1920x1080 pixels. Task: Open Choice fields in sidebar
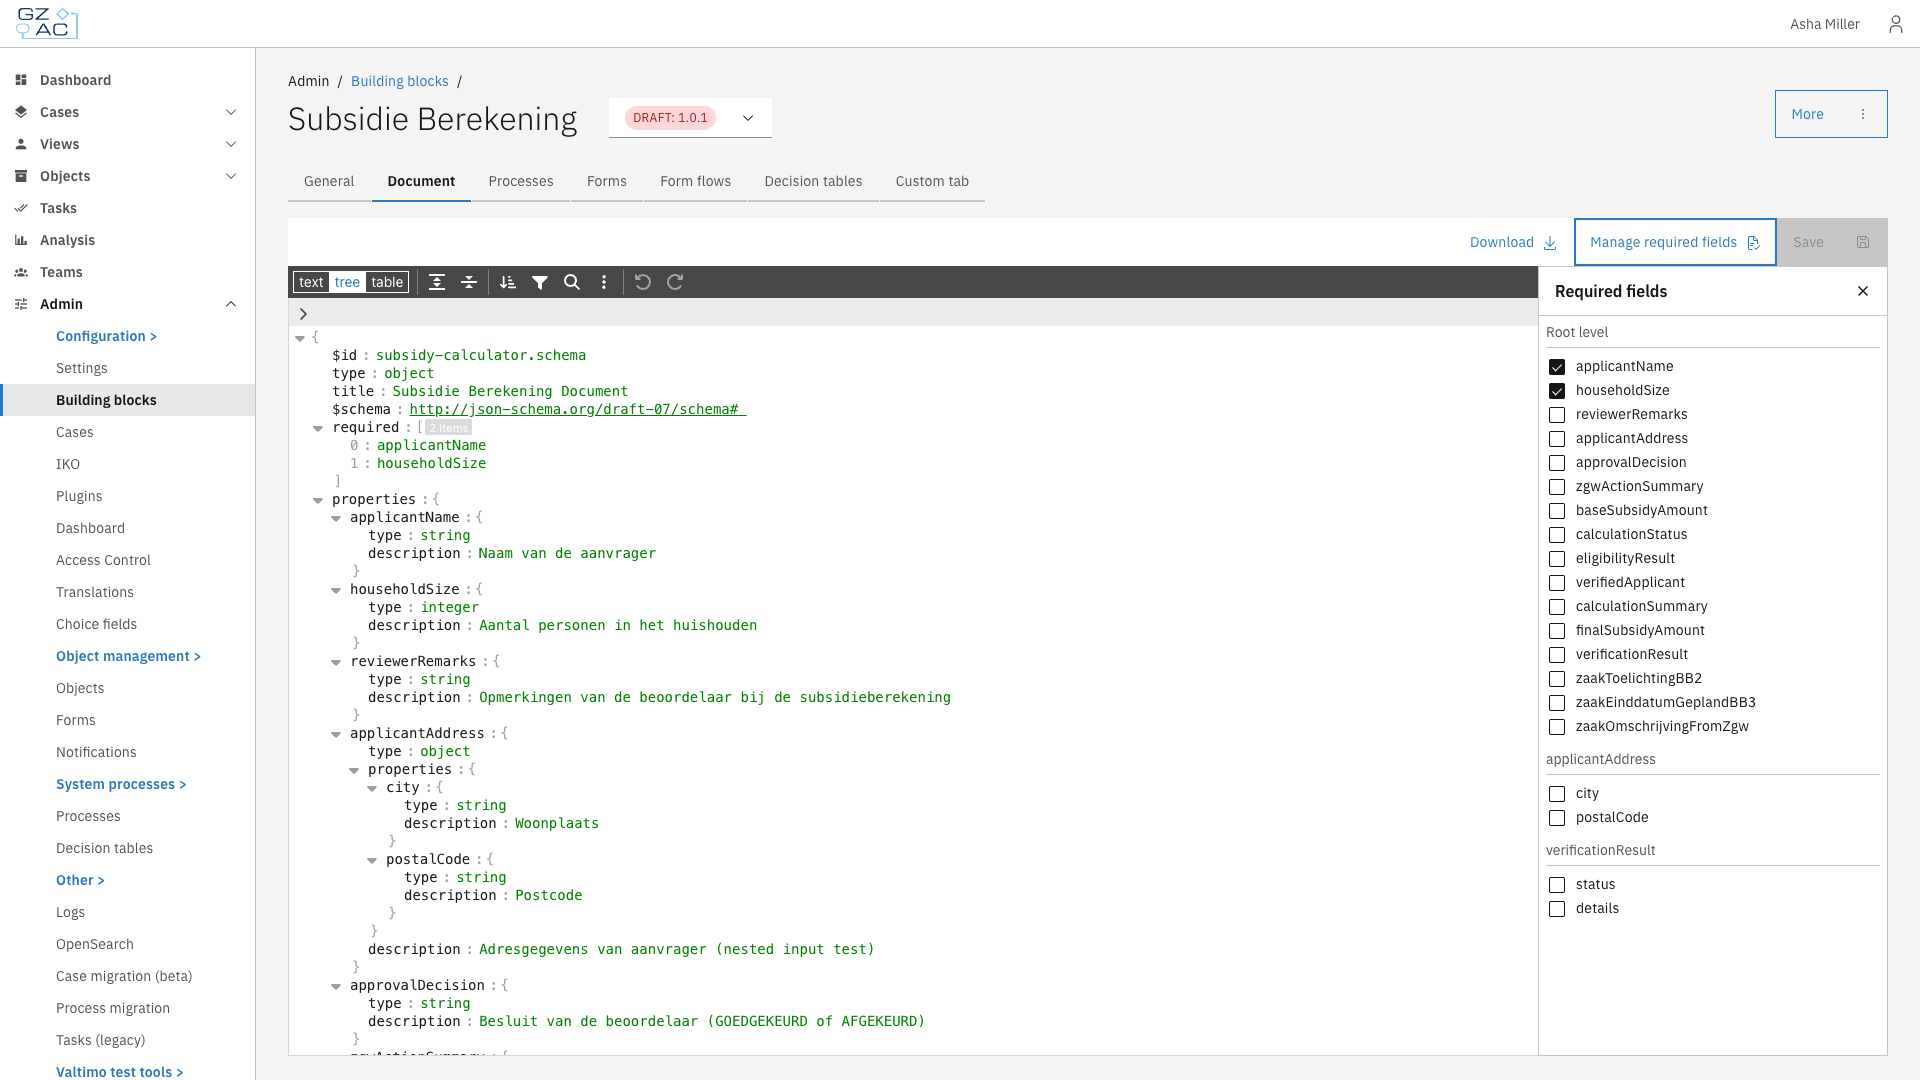point(96,624)
